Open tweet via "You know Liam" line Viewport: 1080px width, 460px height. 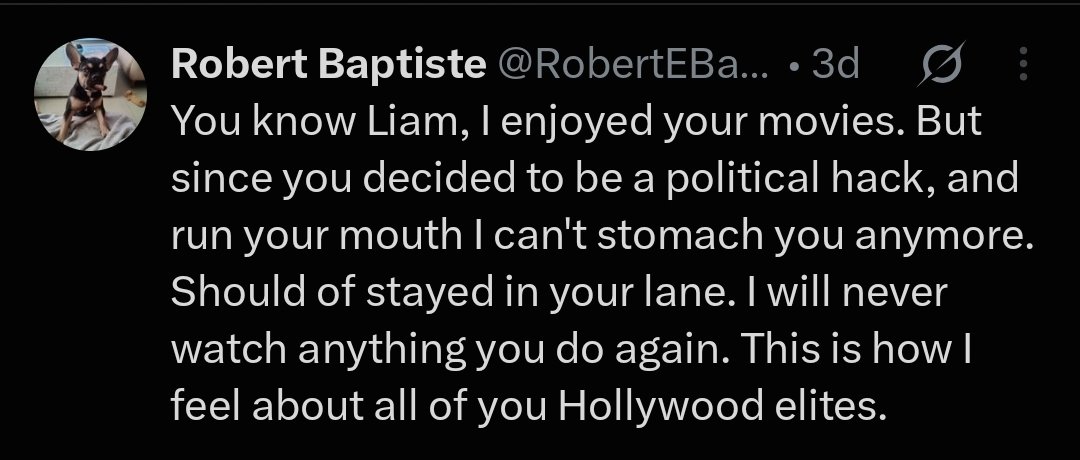click(576, 123)
